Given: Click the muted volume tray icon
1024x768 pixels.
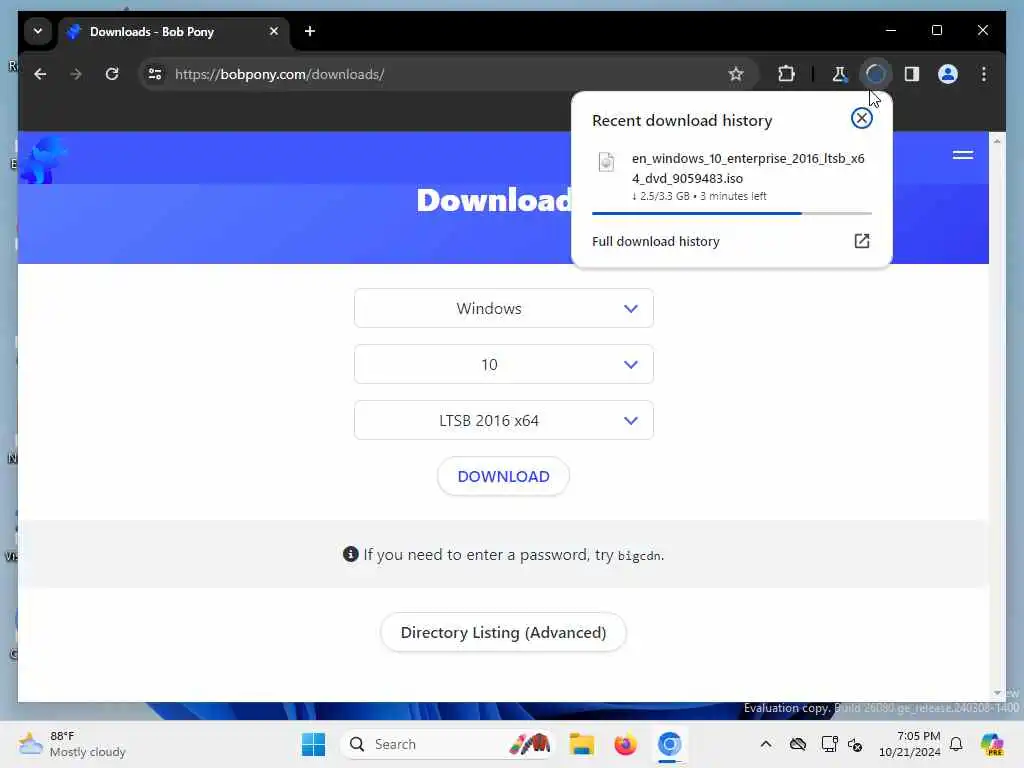Looking at the screenshot, I should click(856, 744).
